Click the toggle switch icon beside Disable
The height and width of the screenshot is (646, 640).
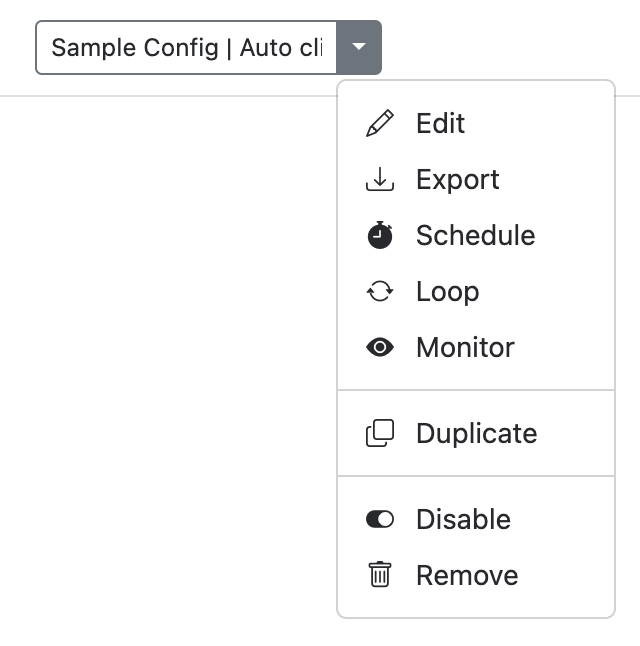[x=380, y=520]
